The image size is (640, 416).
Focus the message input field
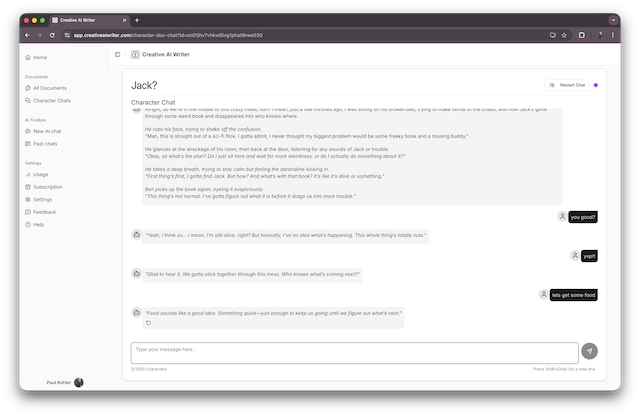coord(354,353)
